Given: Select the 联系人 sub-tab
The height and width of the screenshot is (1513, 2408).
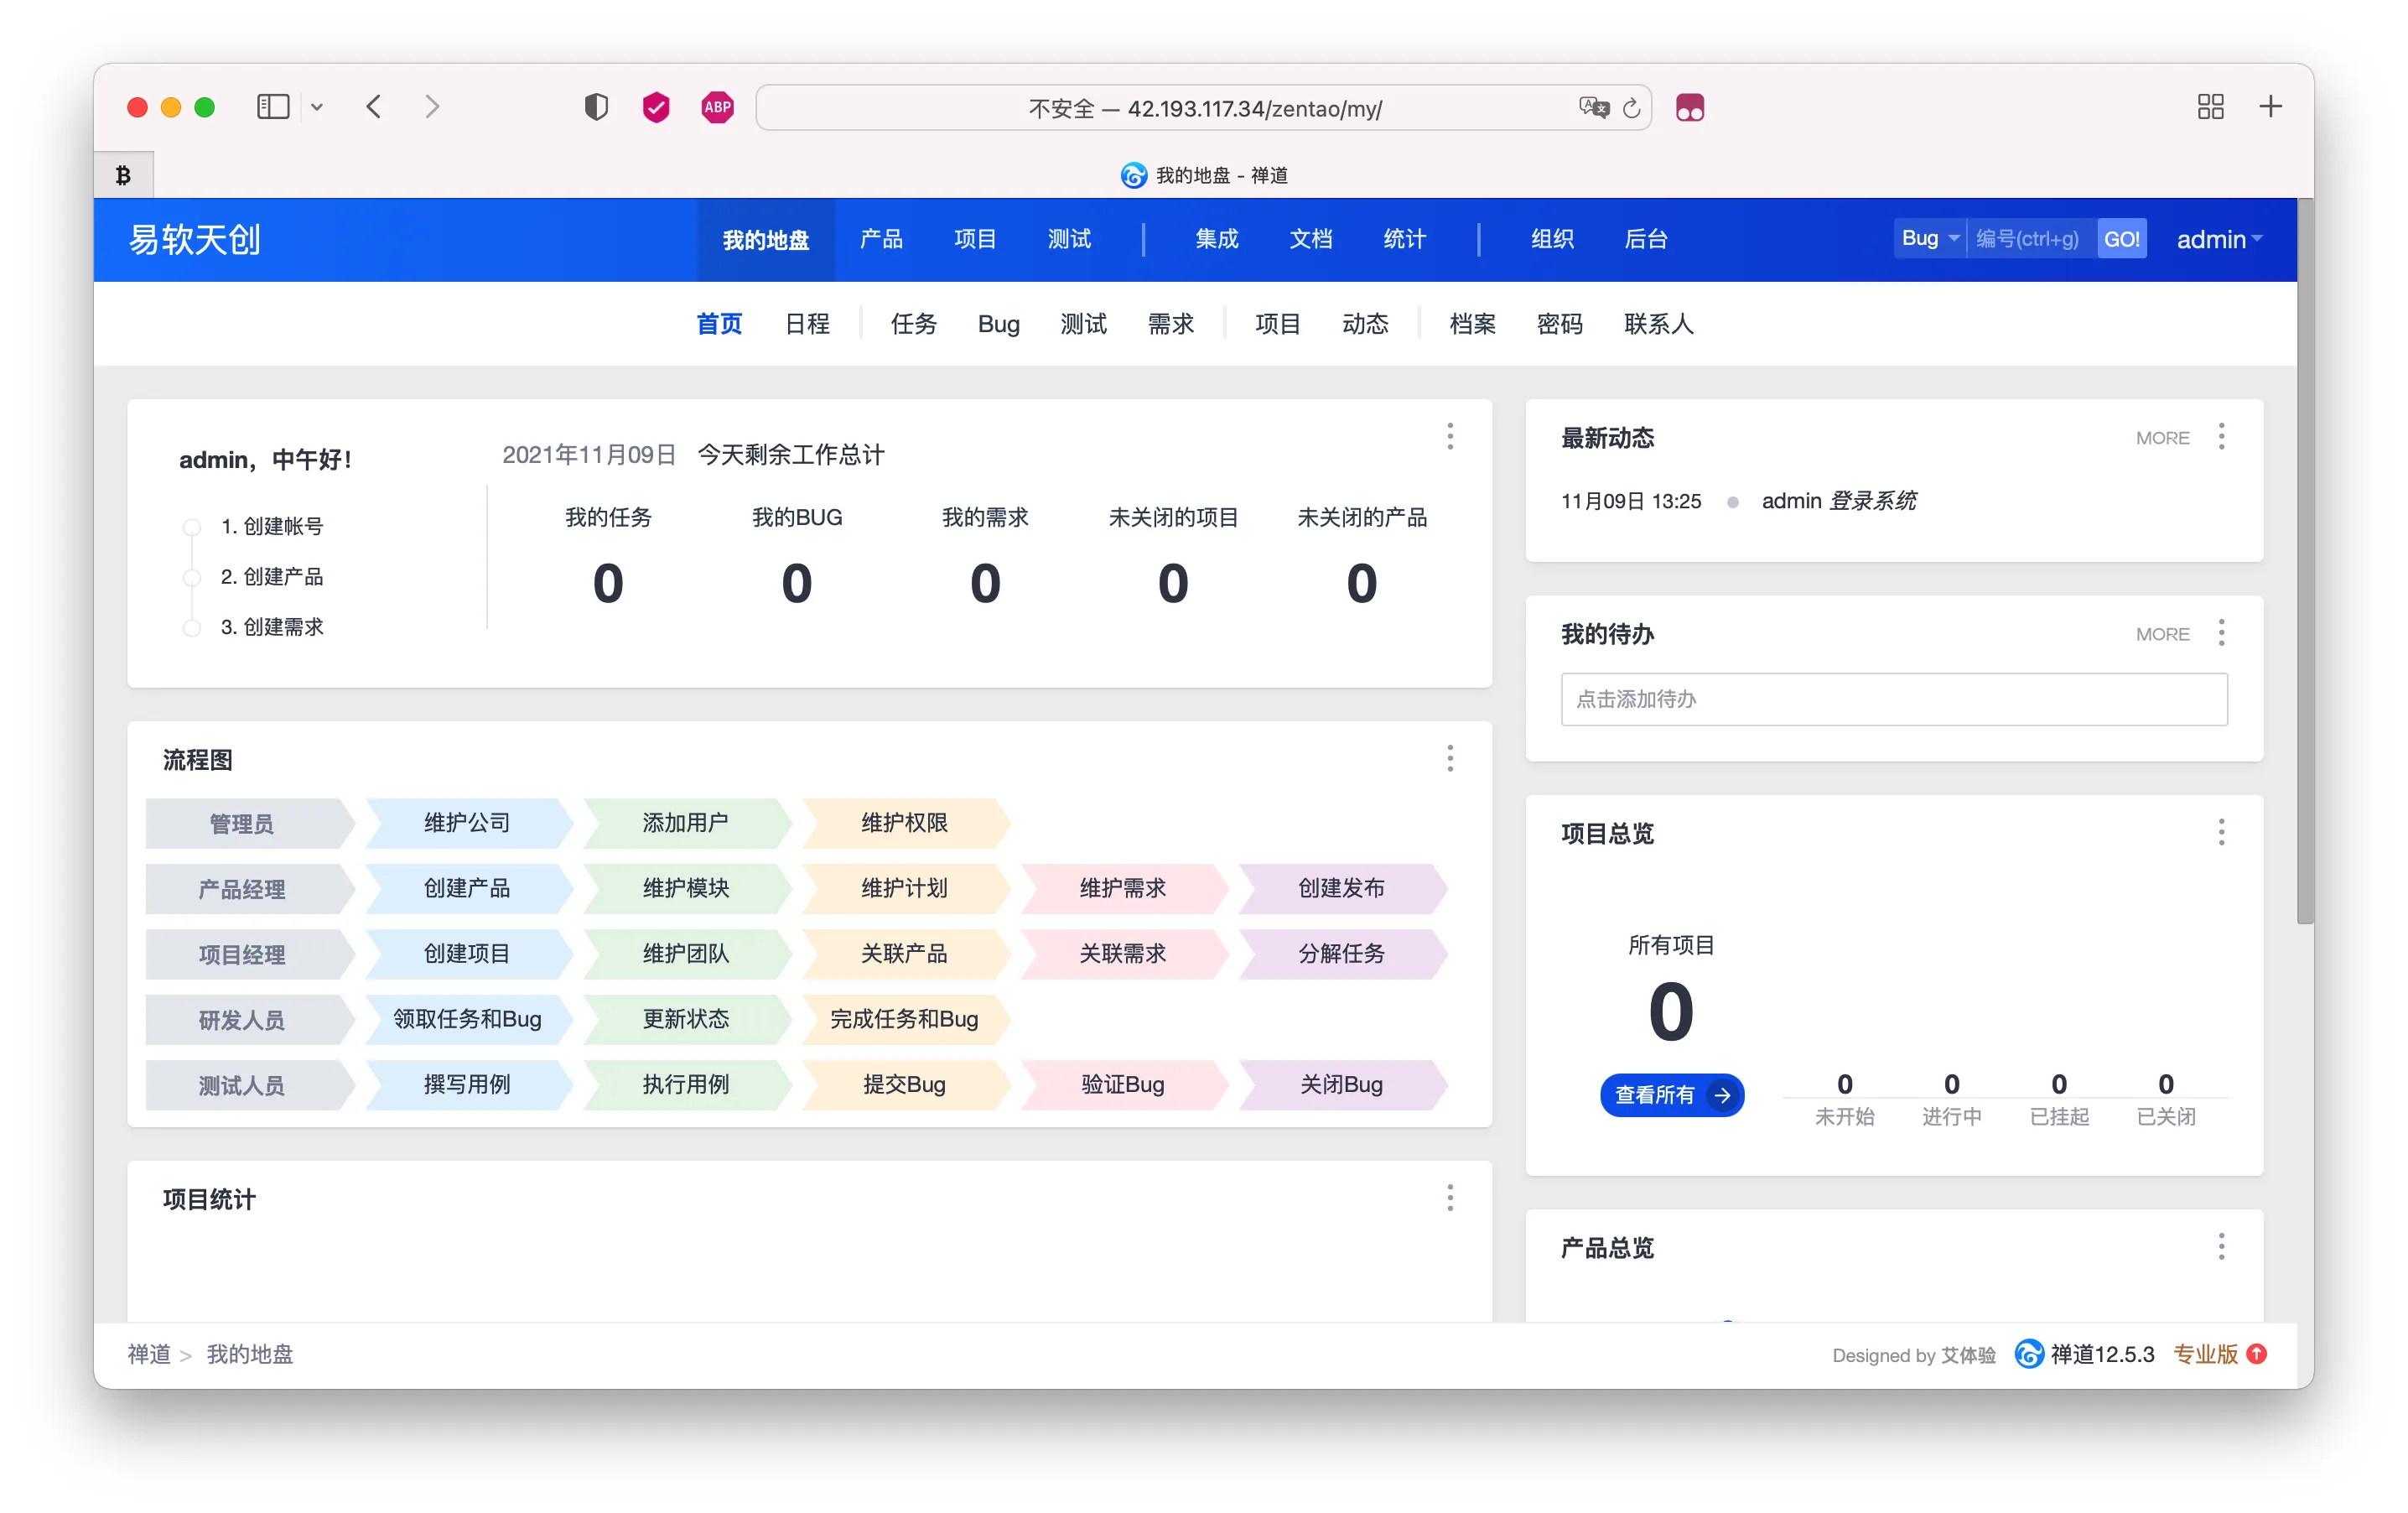Looking at the screenshot, I should (1658, 324).
